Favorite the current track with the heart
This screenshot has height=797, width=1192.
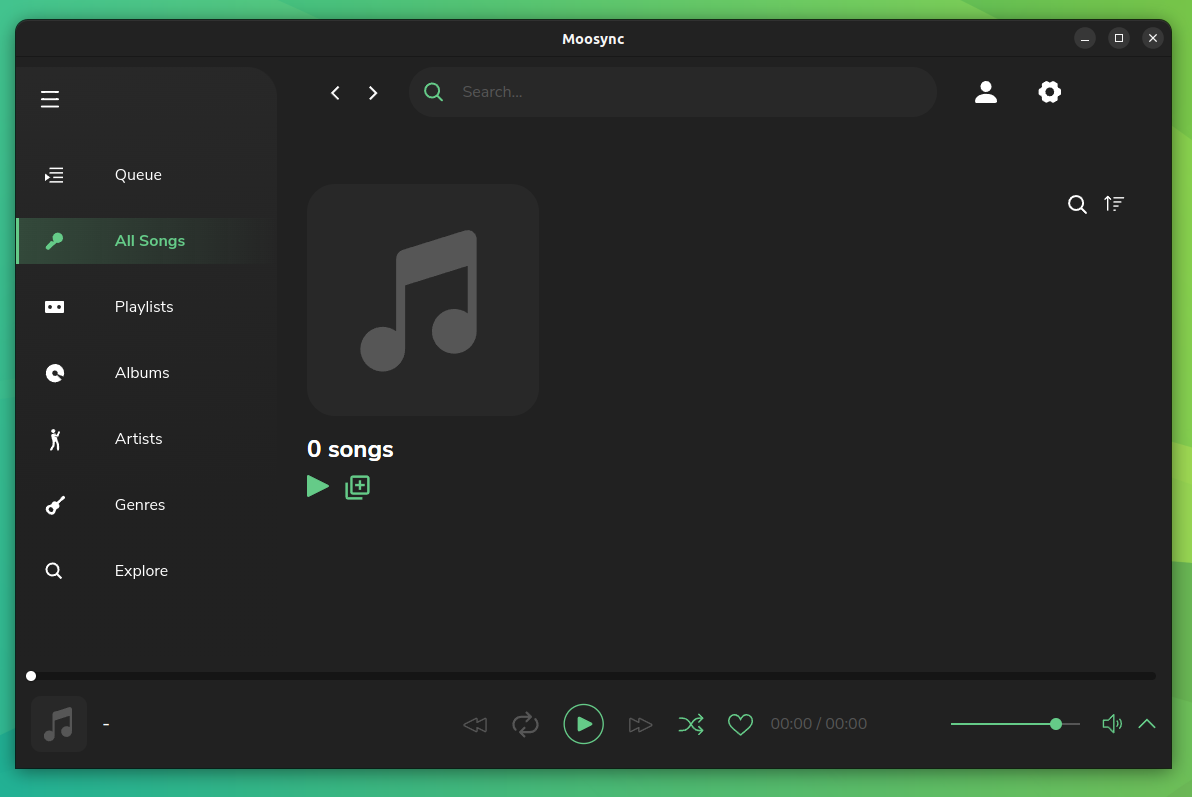[740, 723]
